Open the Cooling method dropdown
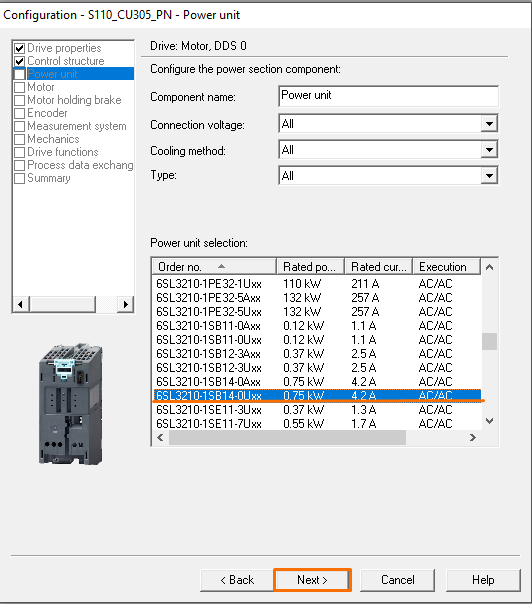Screen dimensions: 532x604 click(489, 150)
